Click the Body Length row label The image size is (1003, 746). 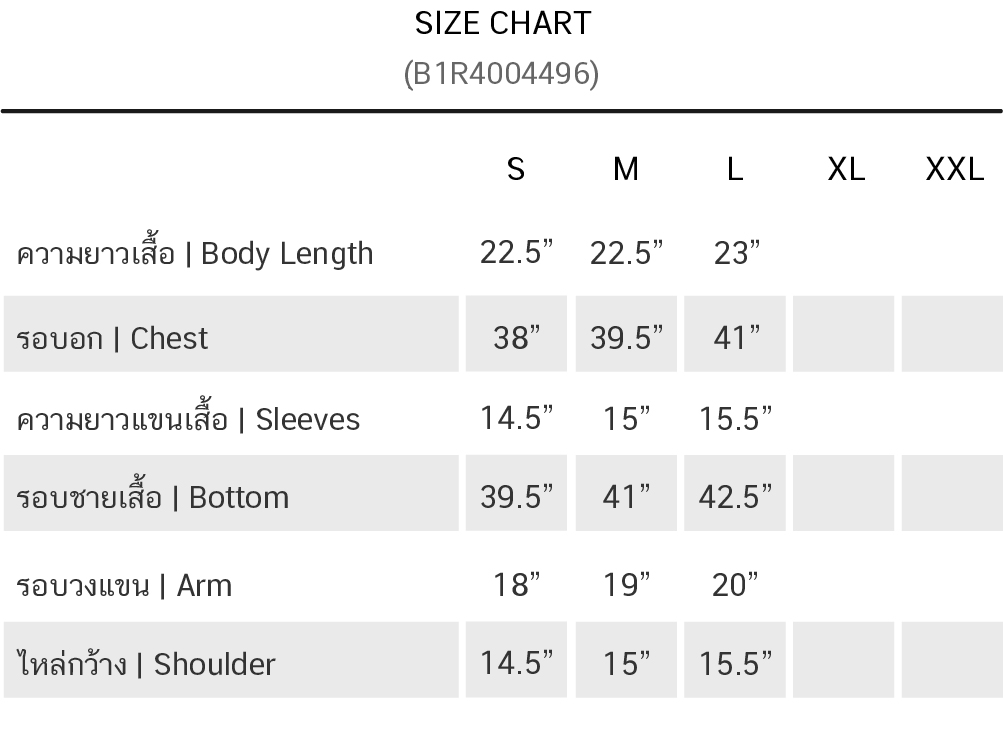[x=195, y=253]
